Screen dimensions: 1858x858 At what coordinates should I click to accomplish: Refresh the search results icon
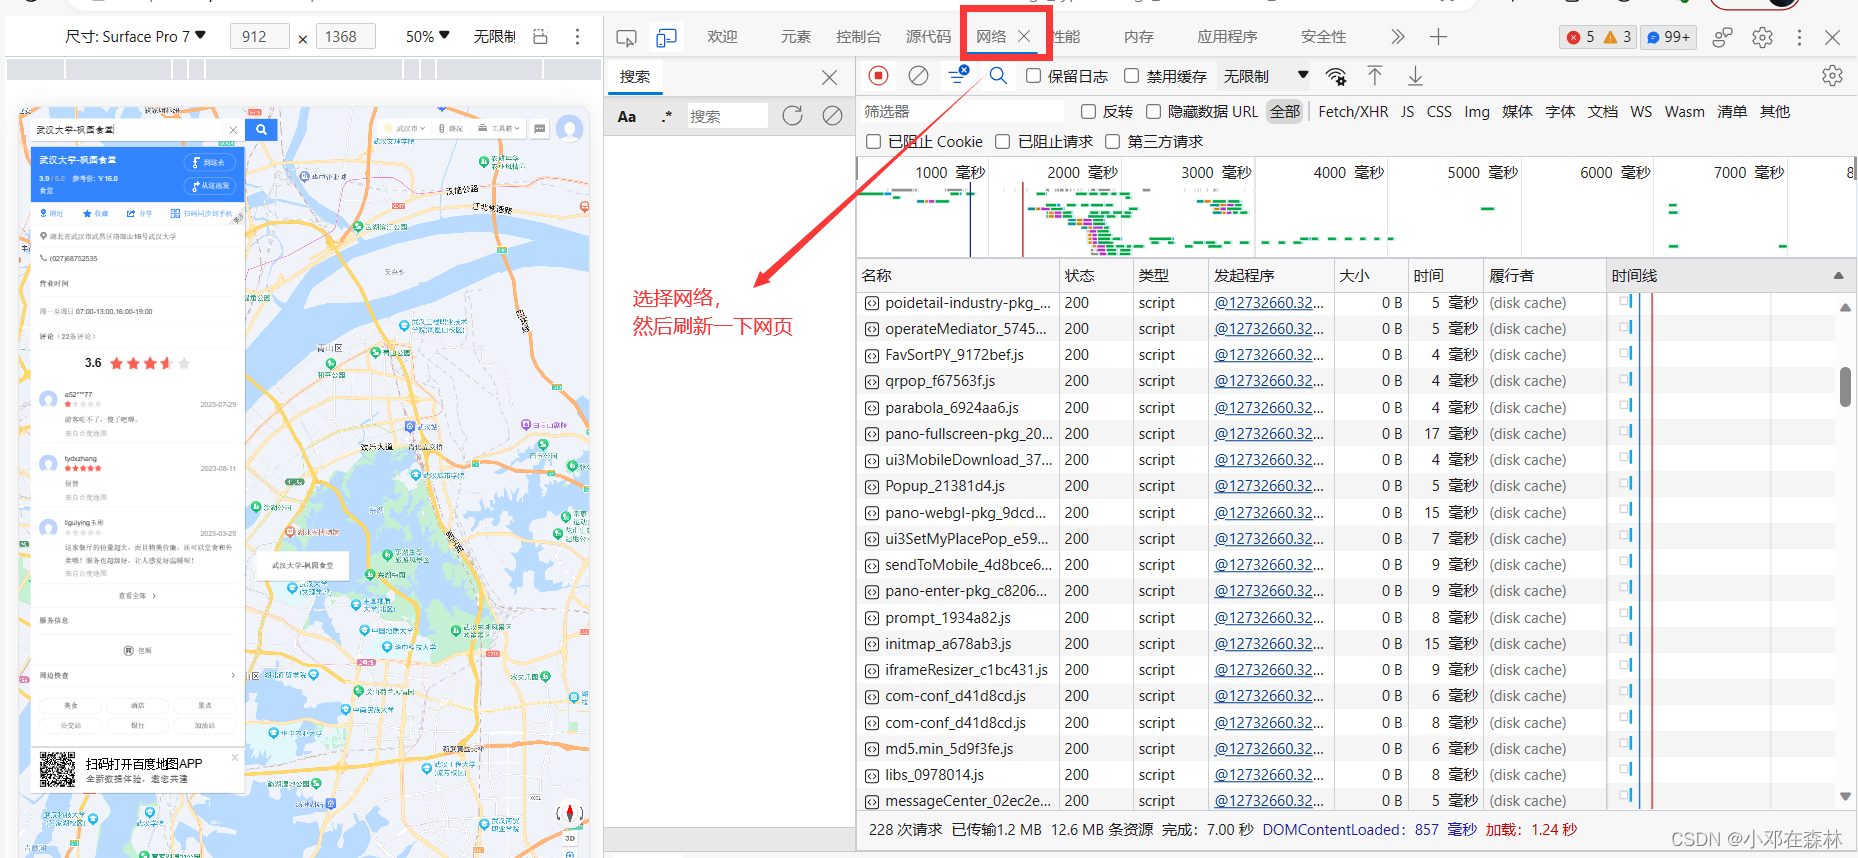(792, 116)
